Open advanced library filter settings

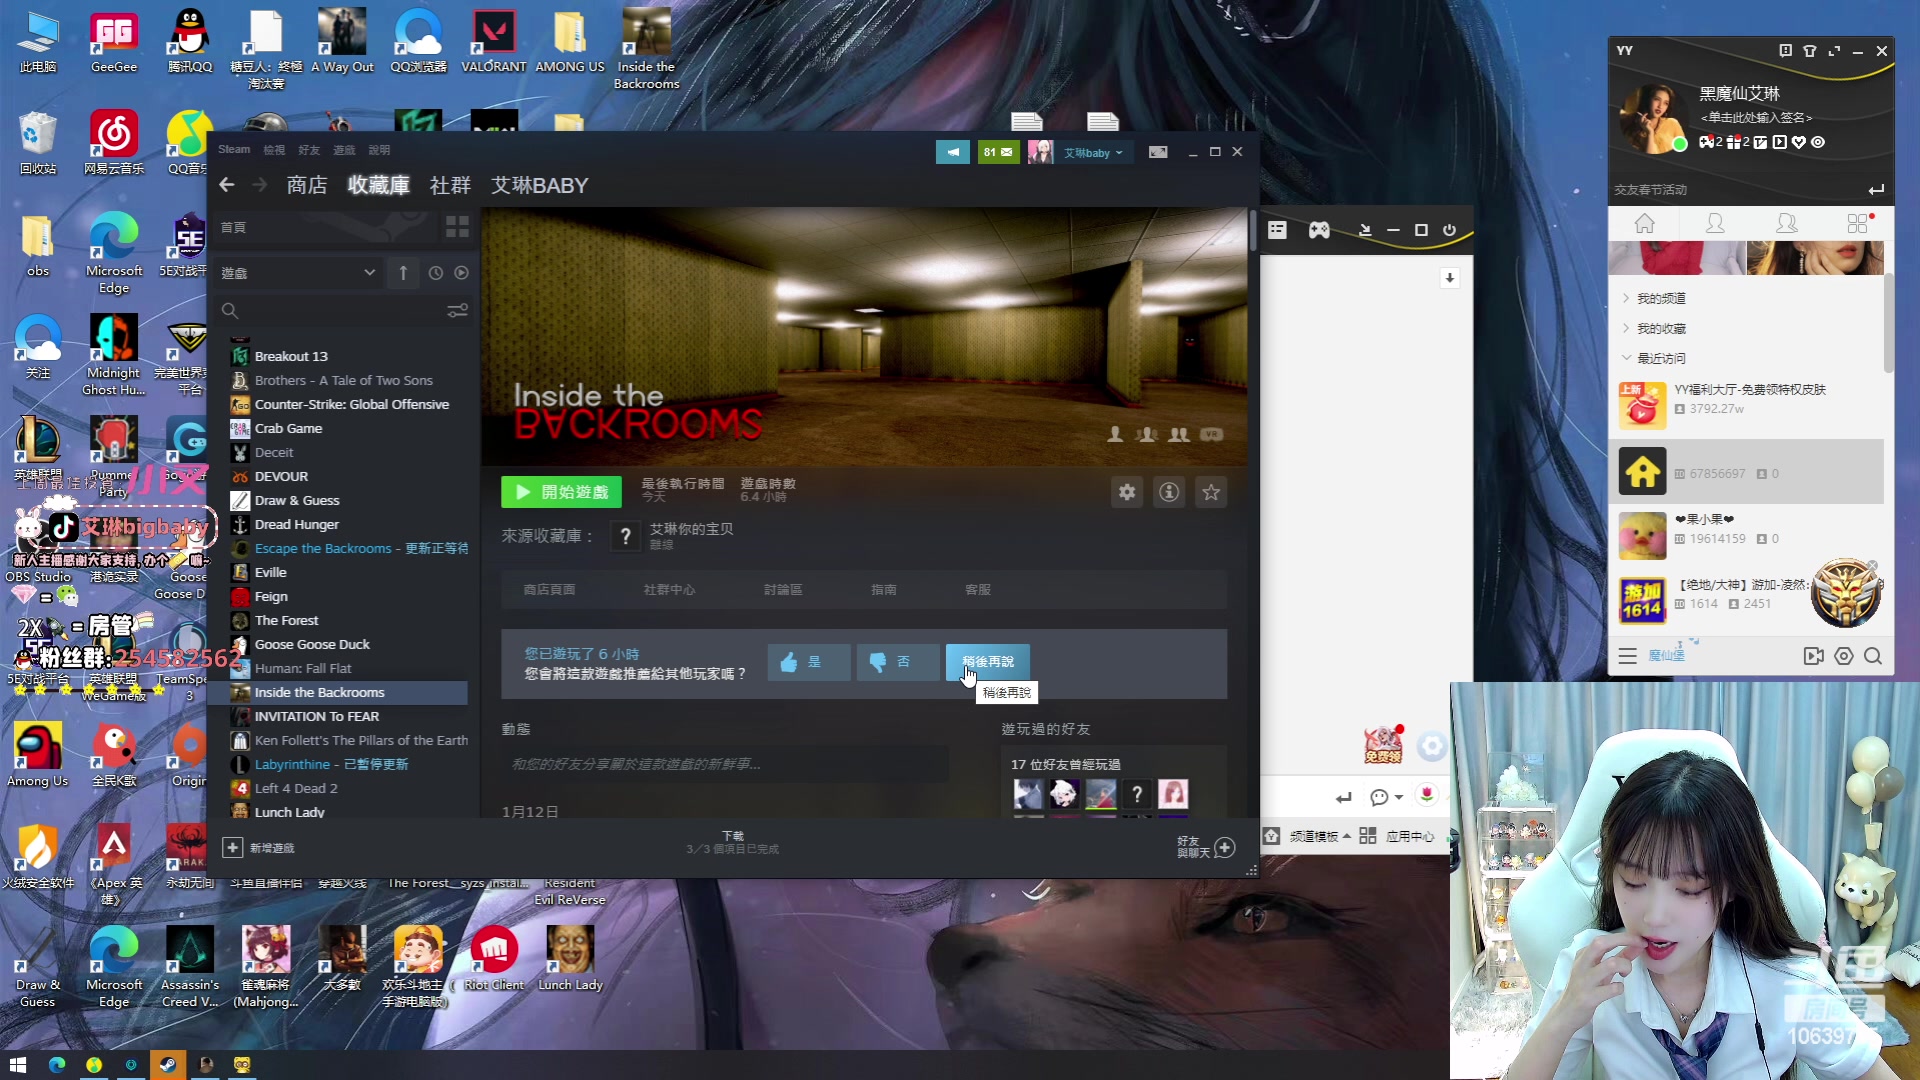pos(457,311)
